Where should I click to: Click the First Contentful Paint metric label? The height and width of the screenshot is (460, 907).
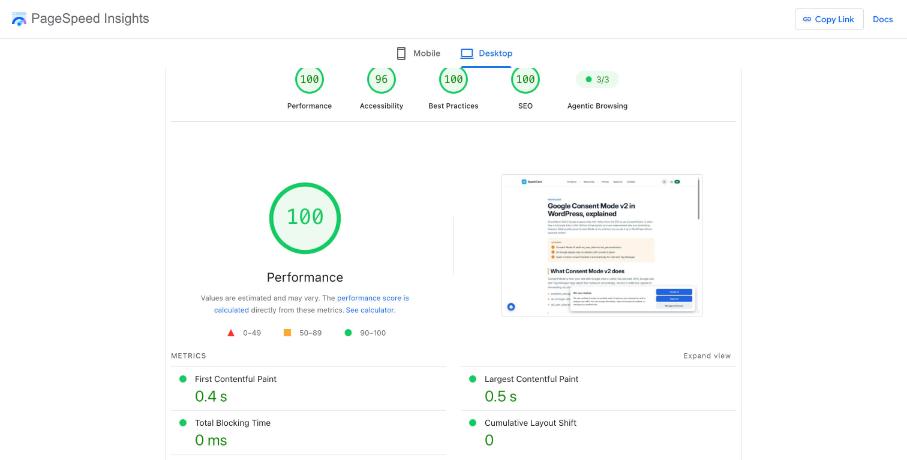pos(235,379)
